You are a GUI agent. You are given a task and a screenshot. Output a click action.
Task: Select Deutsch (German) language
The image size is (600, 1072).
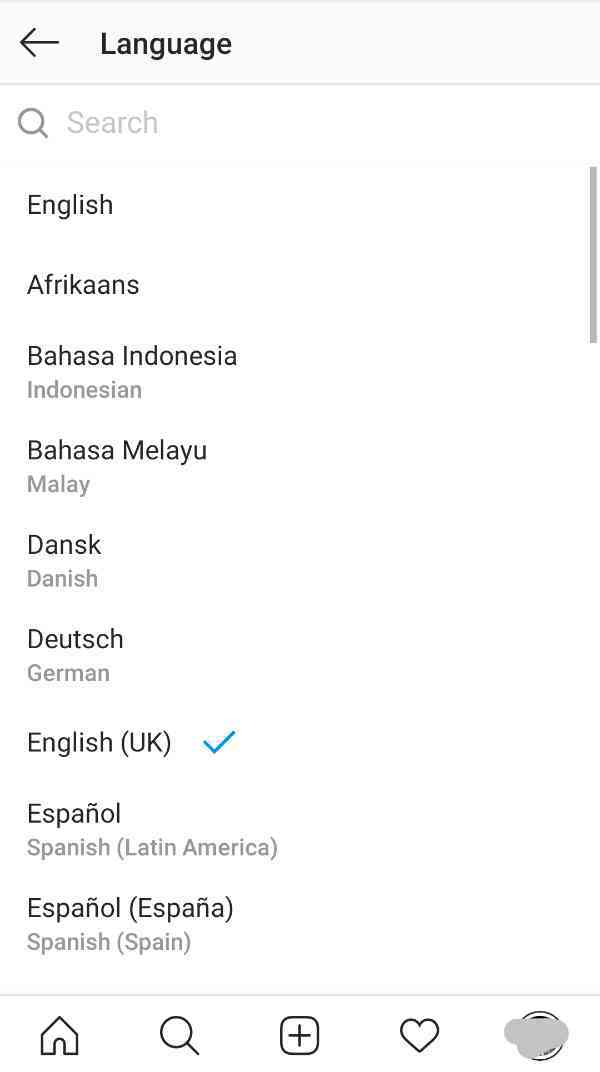pos(300,655)
